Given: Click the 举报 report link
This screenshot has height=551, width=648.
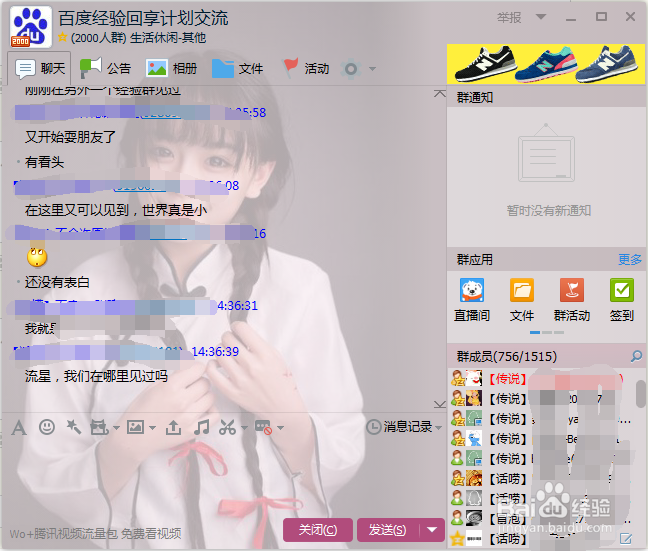Looking at the screenshot, I should pos(509,17).
